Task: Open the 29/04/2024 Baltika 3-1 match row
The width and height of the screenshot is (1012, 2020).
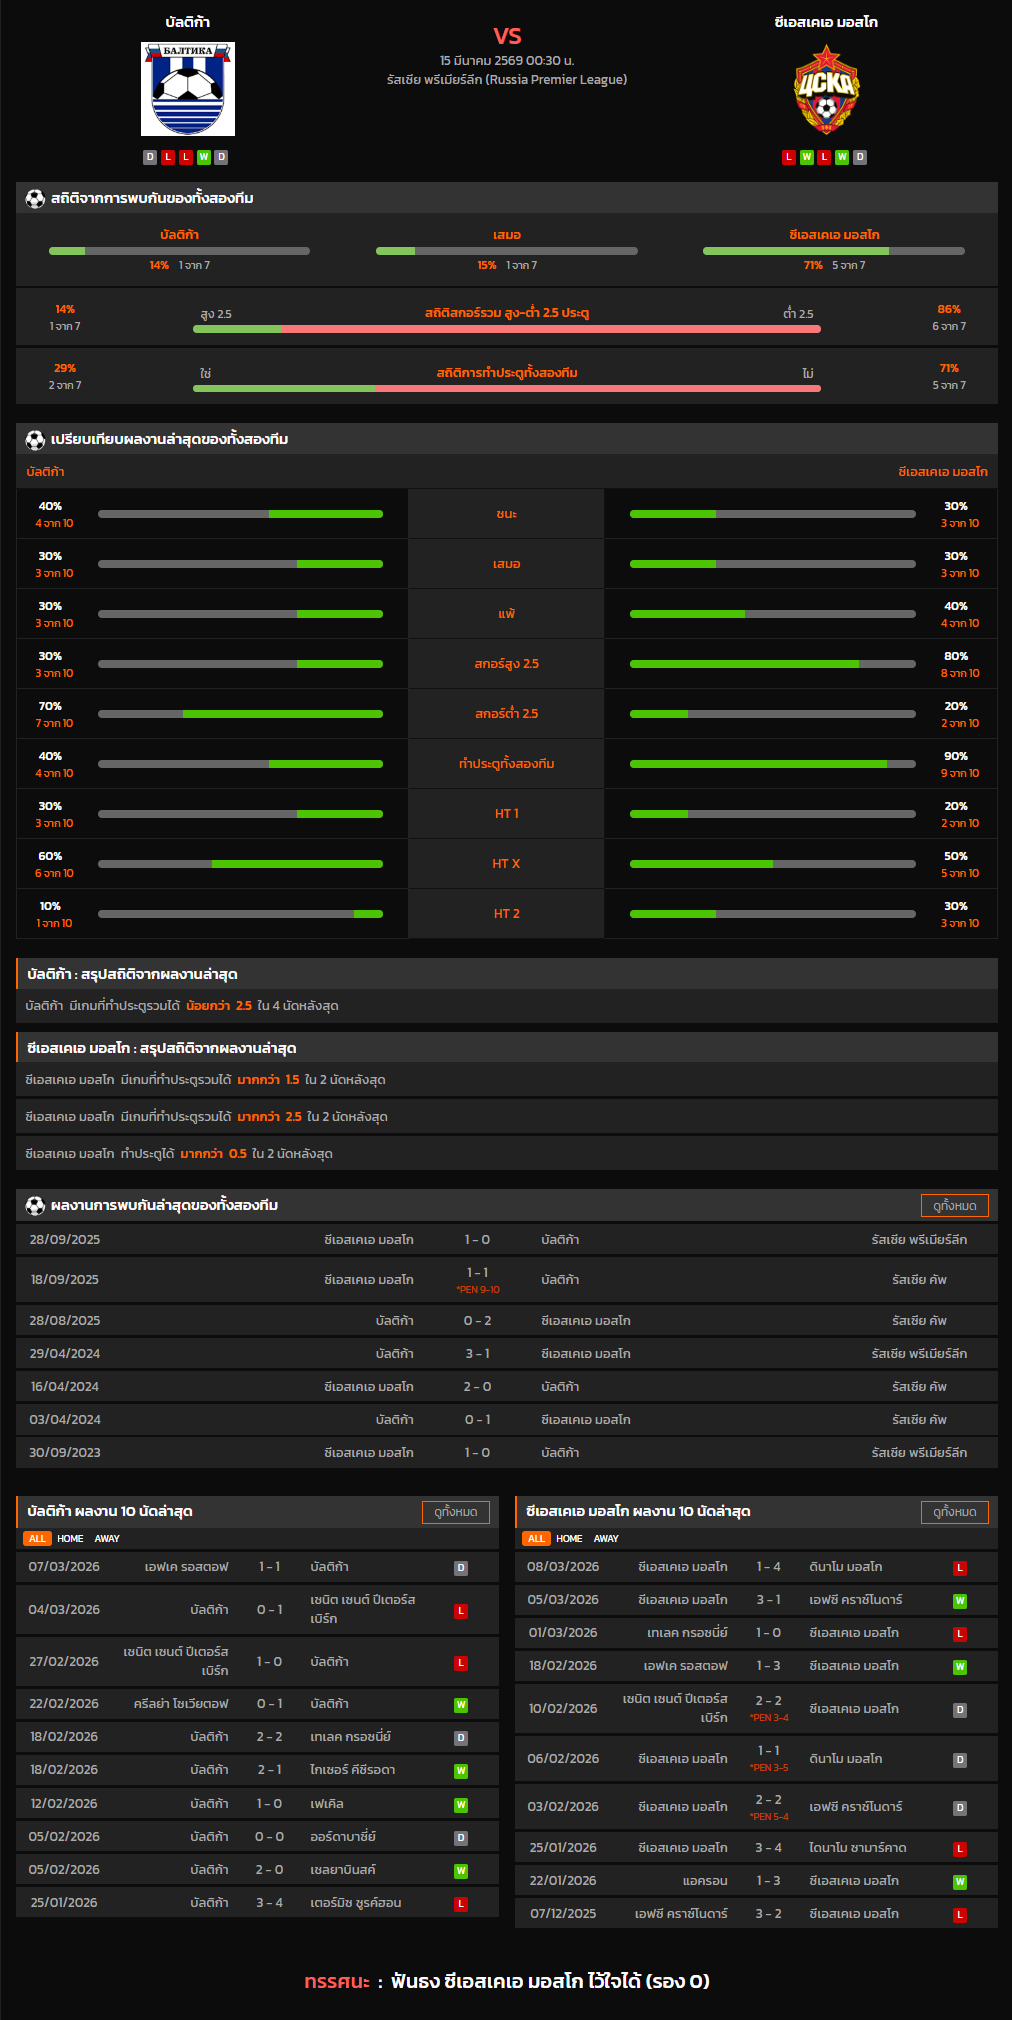Action: (x=506, y=1354)
